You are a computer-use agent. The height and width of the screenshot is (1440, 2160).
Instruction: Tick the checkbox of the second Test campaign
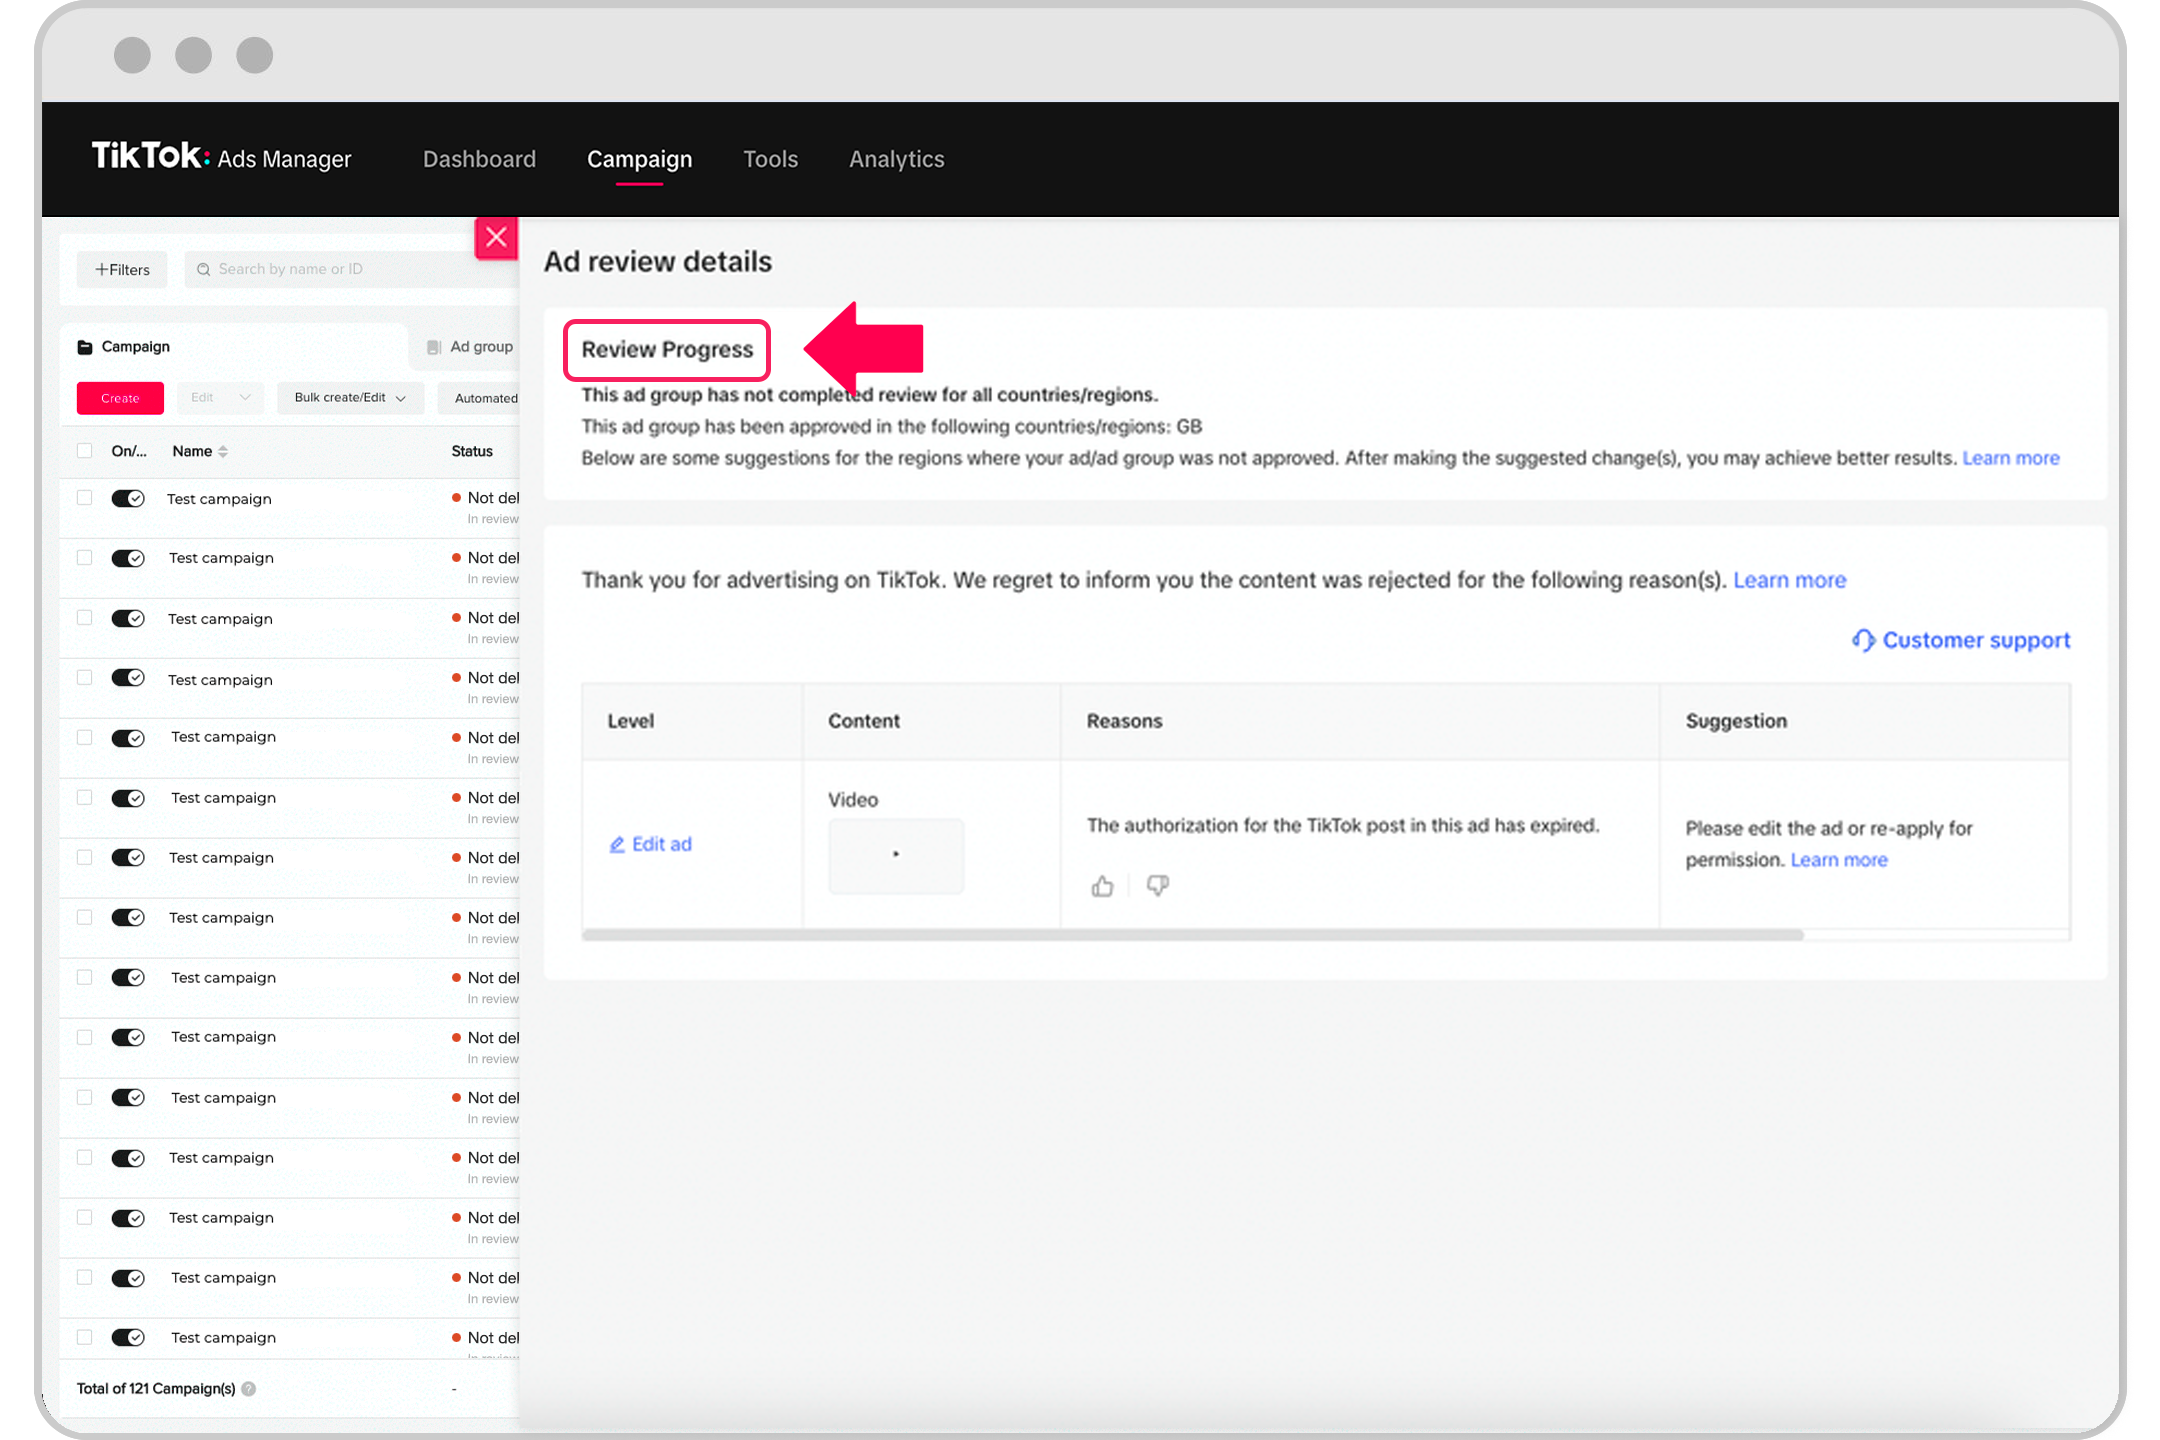click(85, 558)
